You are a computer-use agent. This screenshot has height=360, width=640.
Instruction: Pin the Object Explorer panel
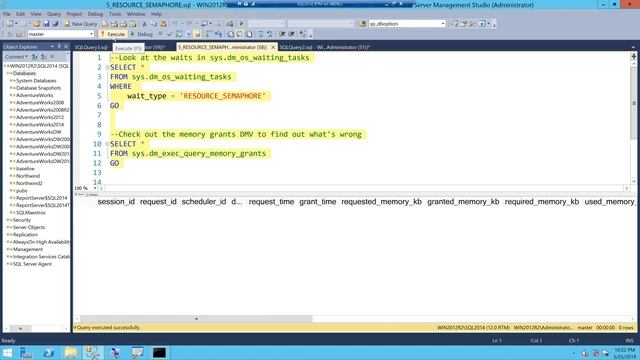pos(59,47)
